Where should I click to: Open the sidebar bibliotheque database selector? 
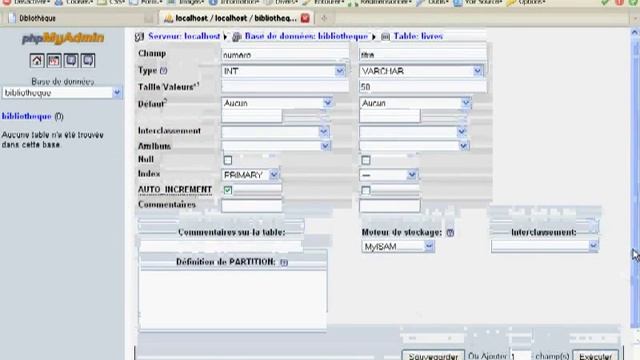62,93
